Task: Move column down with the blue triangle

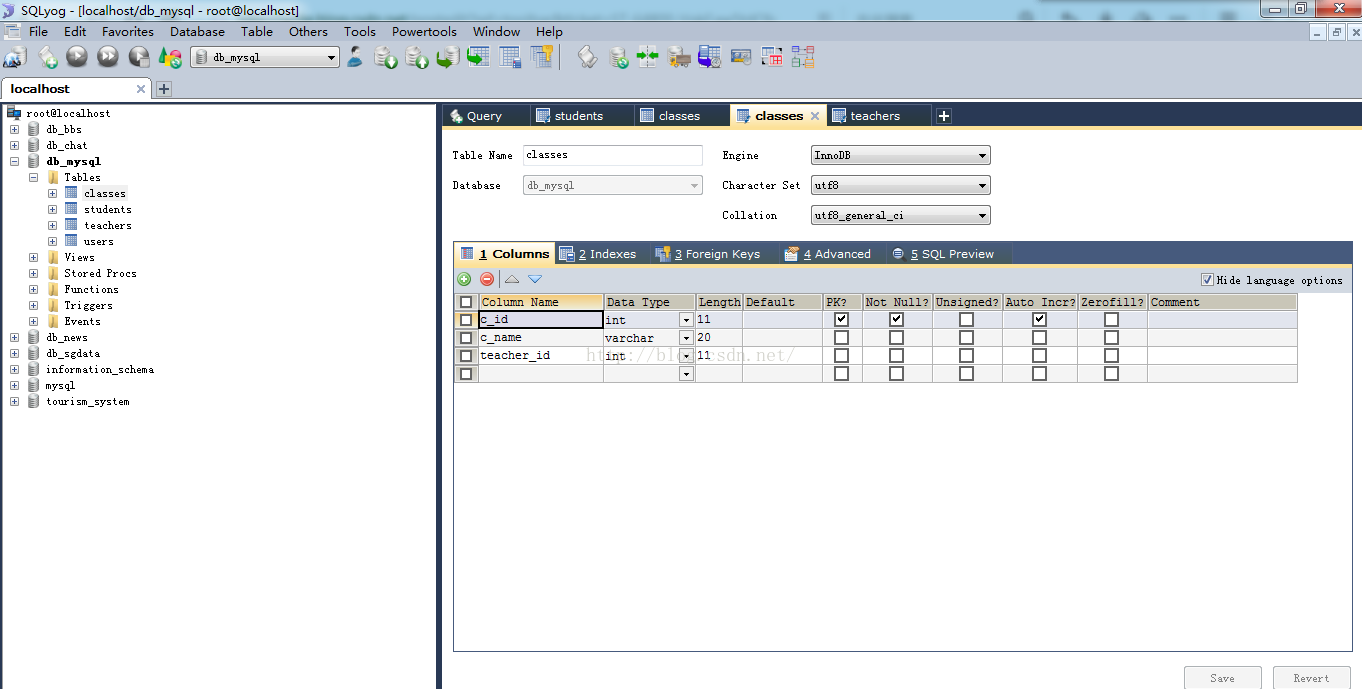Action: click(x=535, y=279)
